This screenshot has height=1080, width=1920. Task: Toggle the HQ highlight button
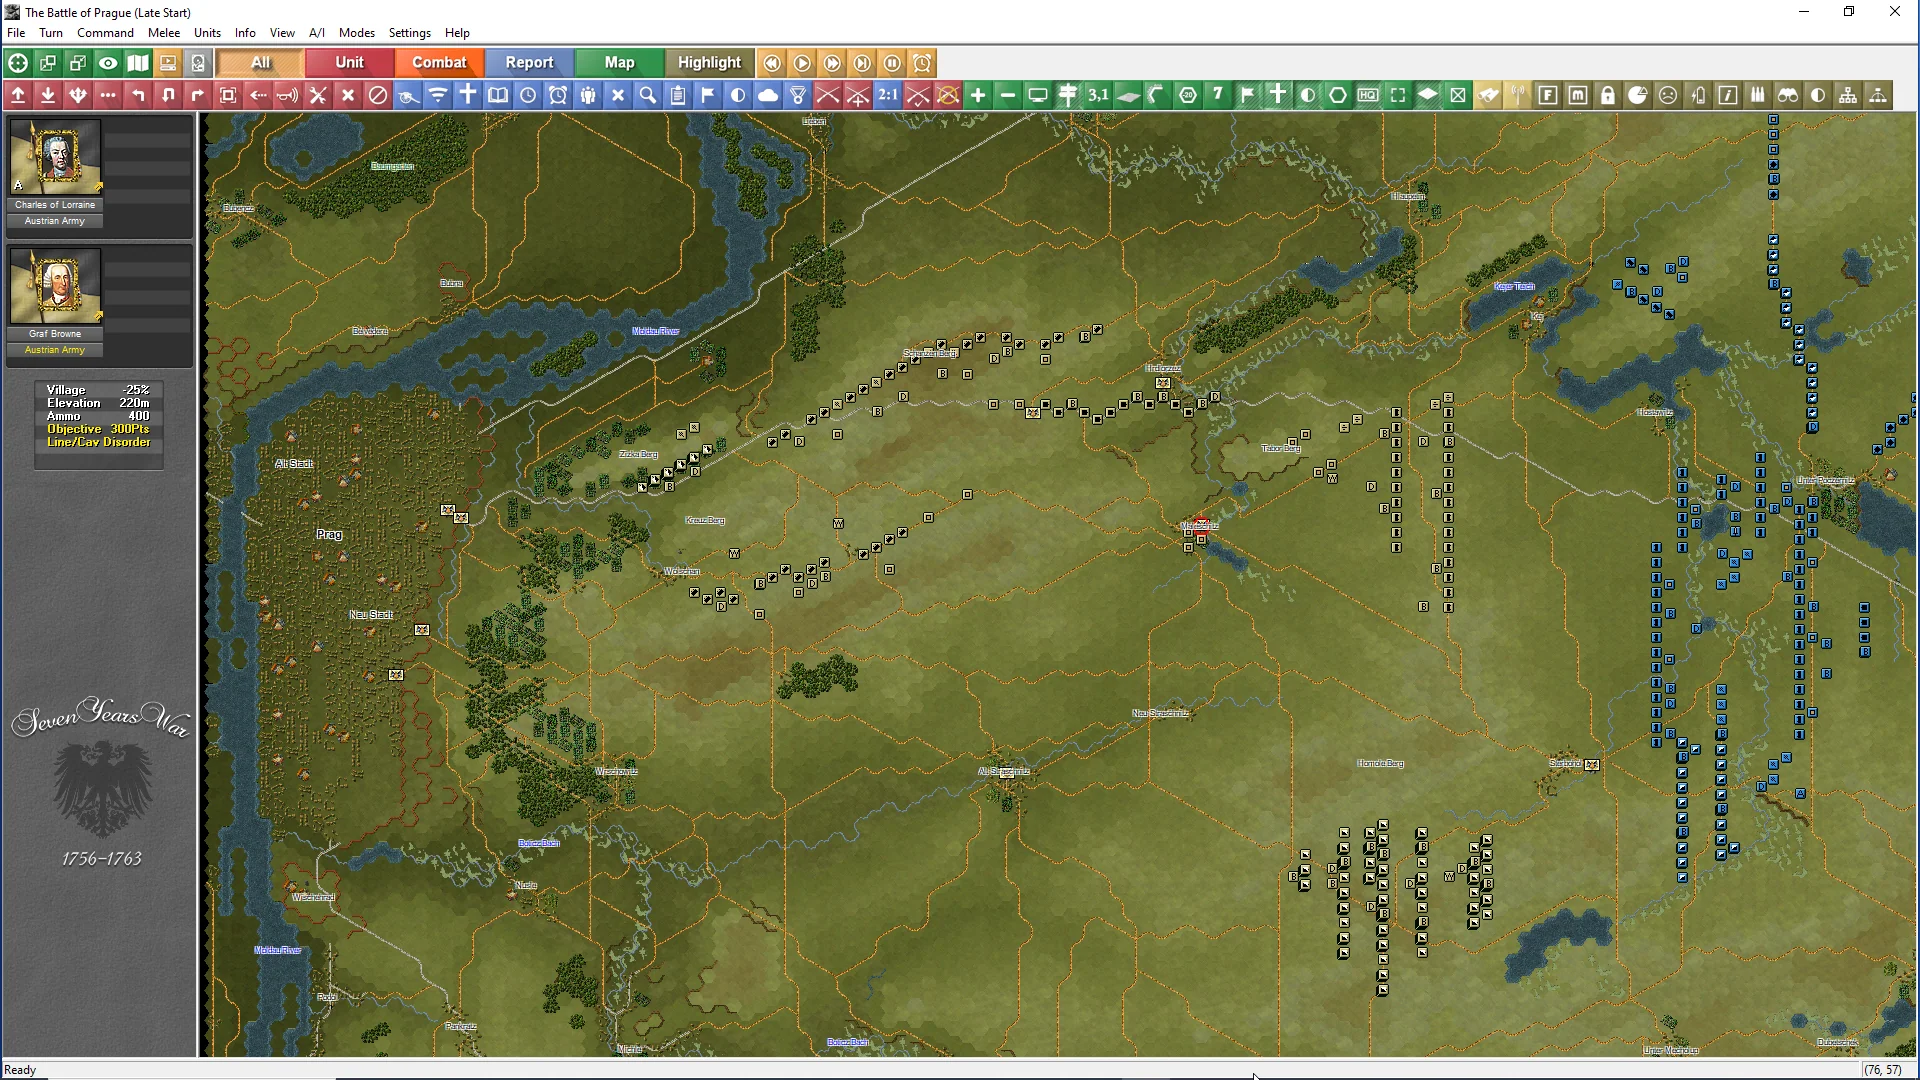pos(1368,95)
